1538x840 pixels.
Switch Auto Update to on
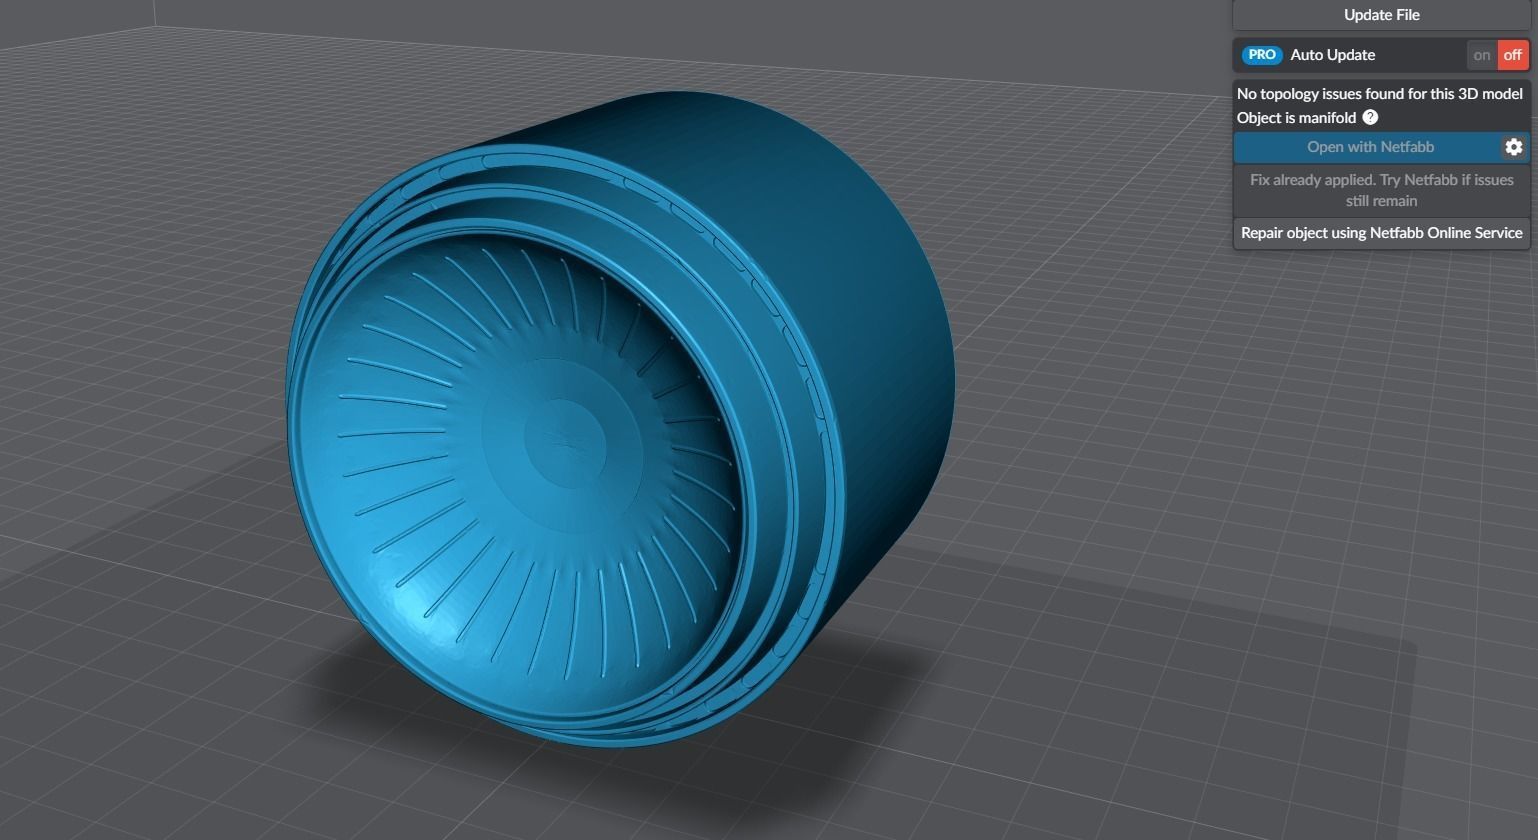coord(1482,55)
